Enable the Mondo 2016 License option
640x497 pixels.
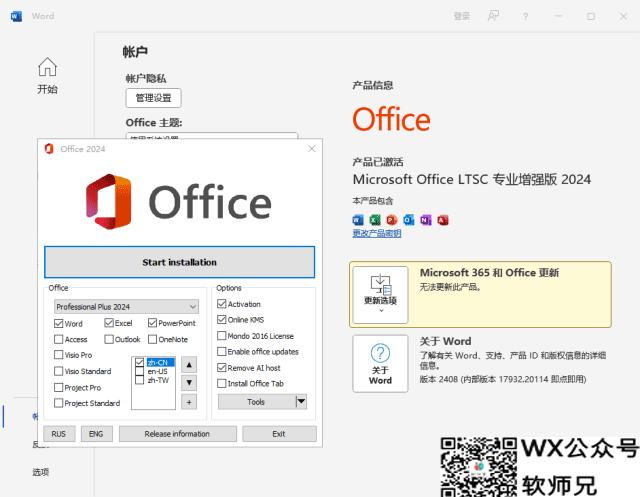222,336
